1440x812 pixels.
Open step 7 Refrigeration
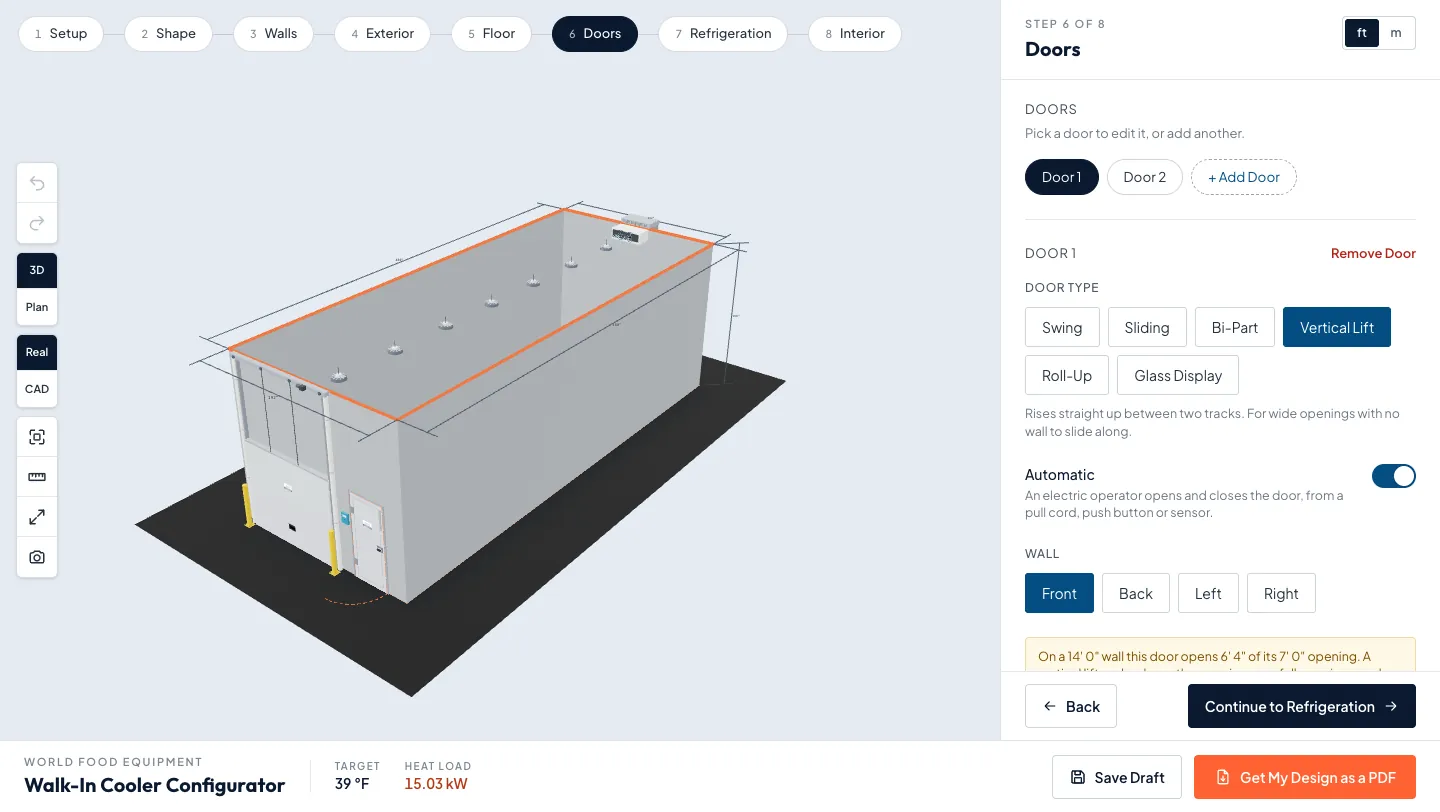(x=723, y=33)
